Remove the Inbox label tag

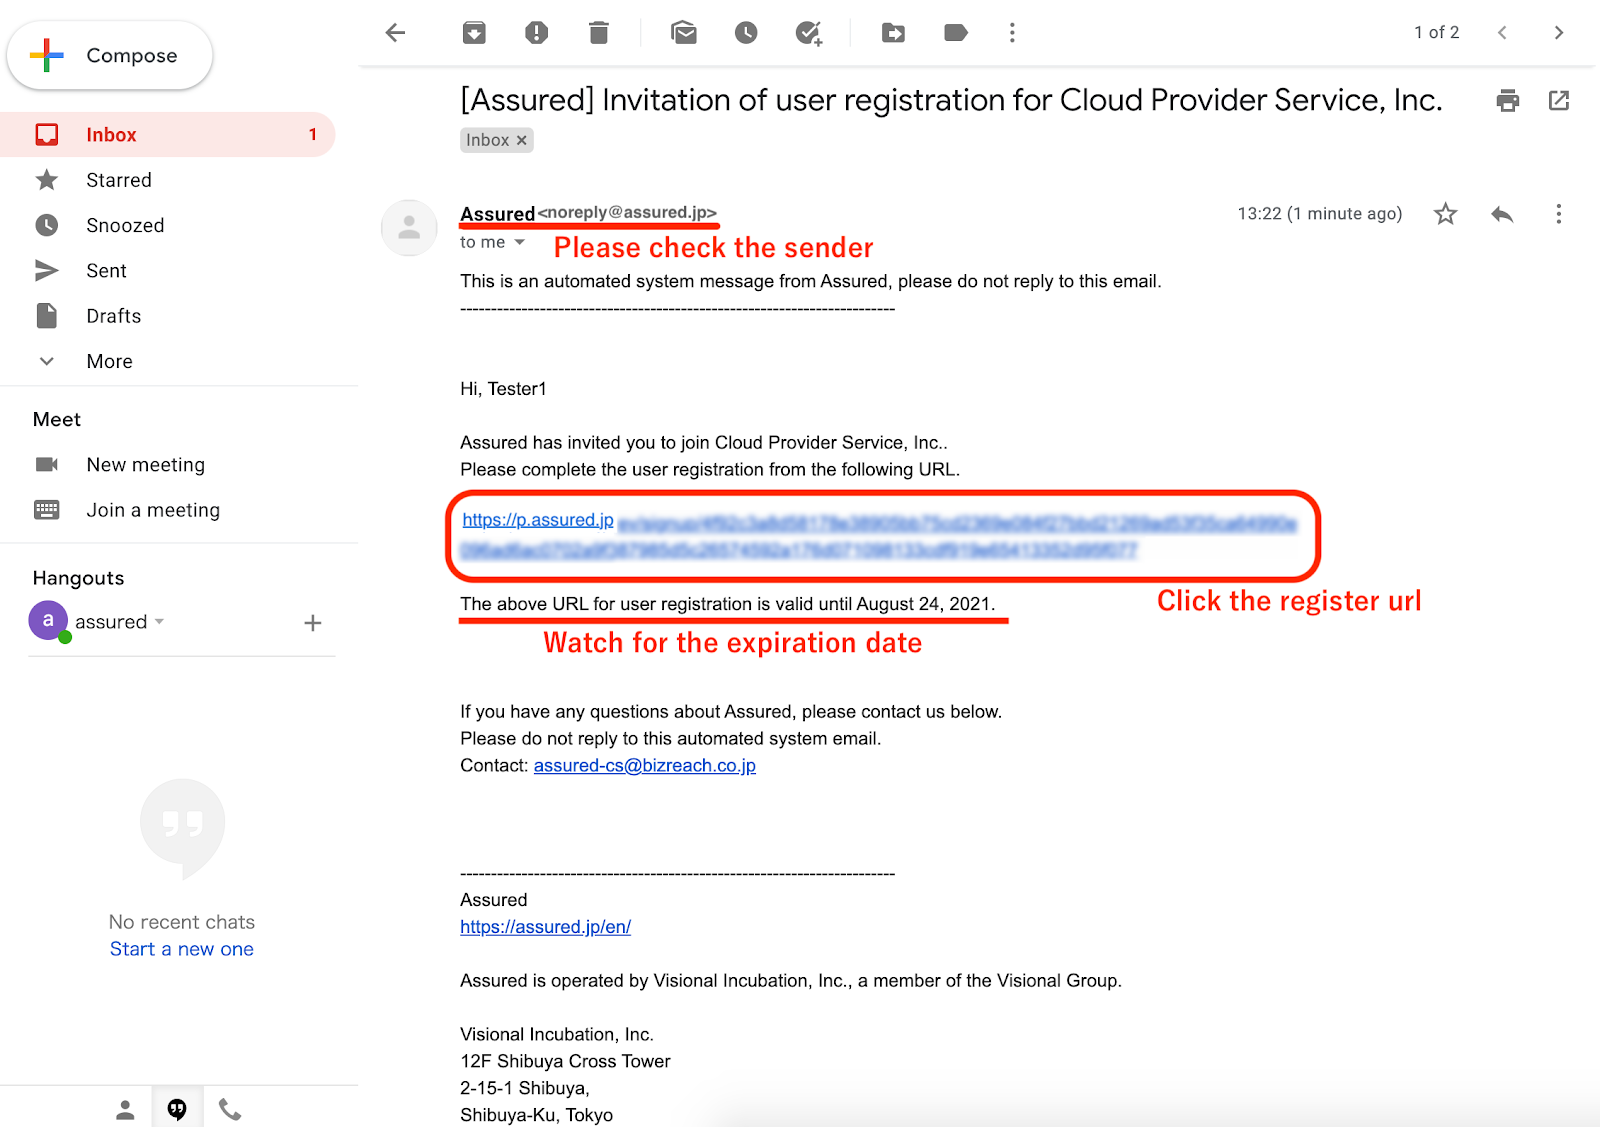point(522,141)
